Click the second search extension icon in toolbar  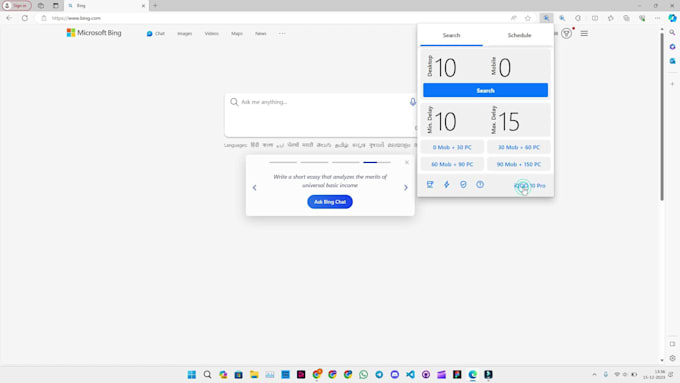pyautogui.click(x=562, y=18)
